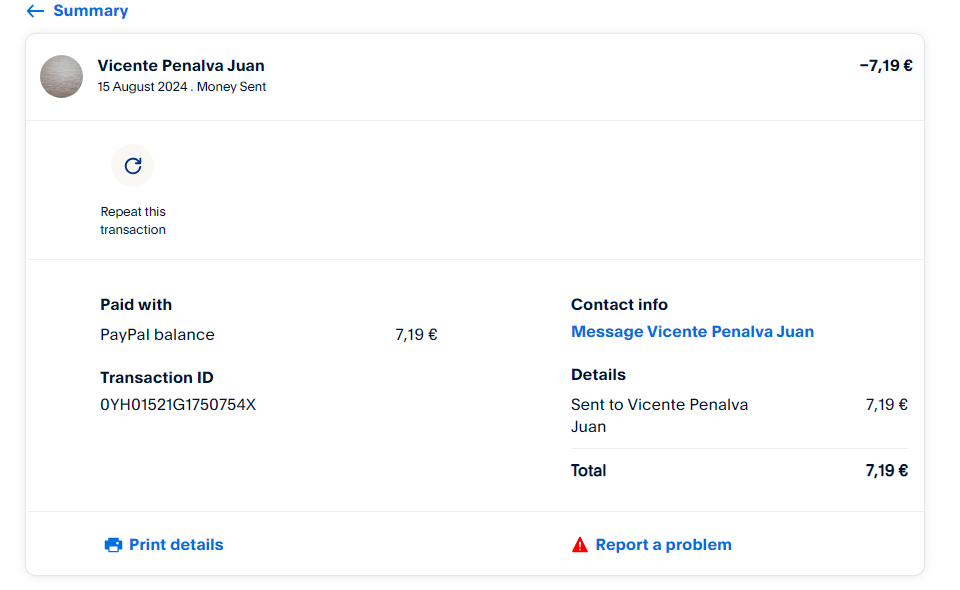Click the Vicente Penalva Juan header name
The width and height of the screenshot is (960, 590).
[181, 66]
